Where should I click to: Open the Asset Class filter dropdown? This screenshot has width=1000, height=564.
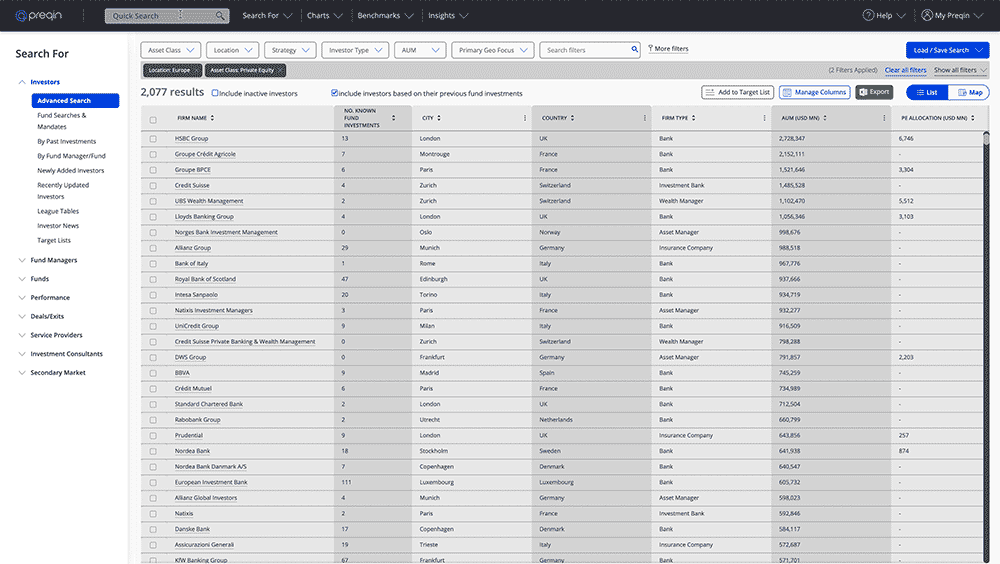click(171, 50)
